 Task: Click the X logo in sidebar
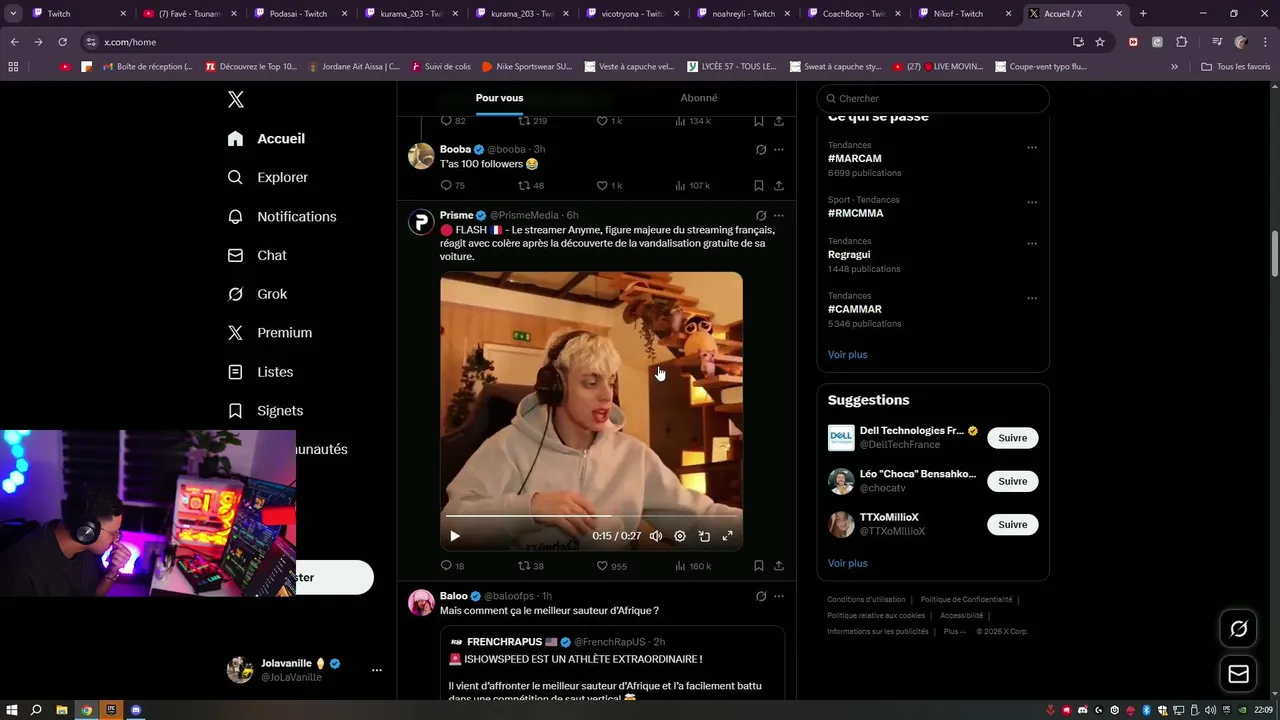tap(235, 99)
